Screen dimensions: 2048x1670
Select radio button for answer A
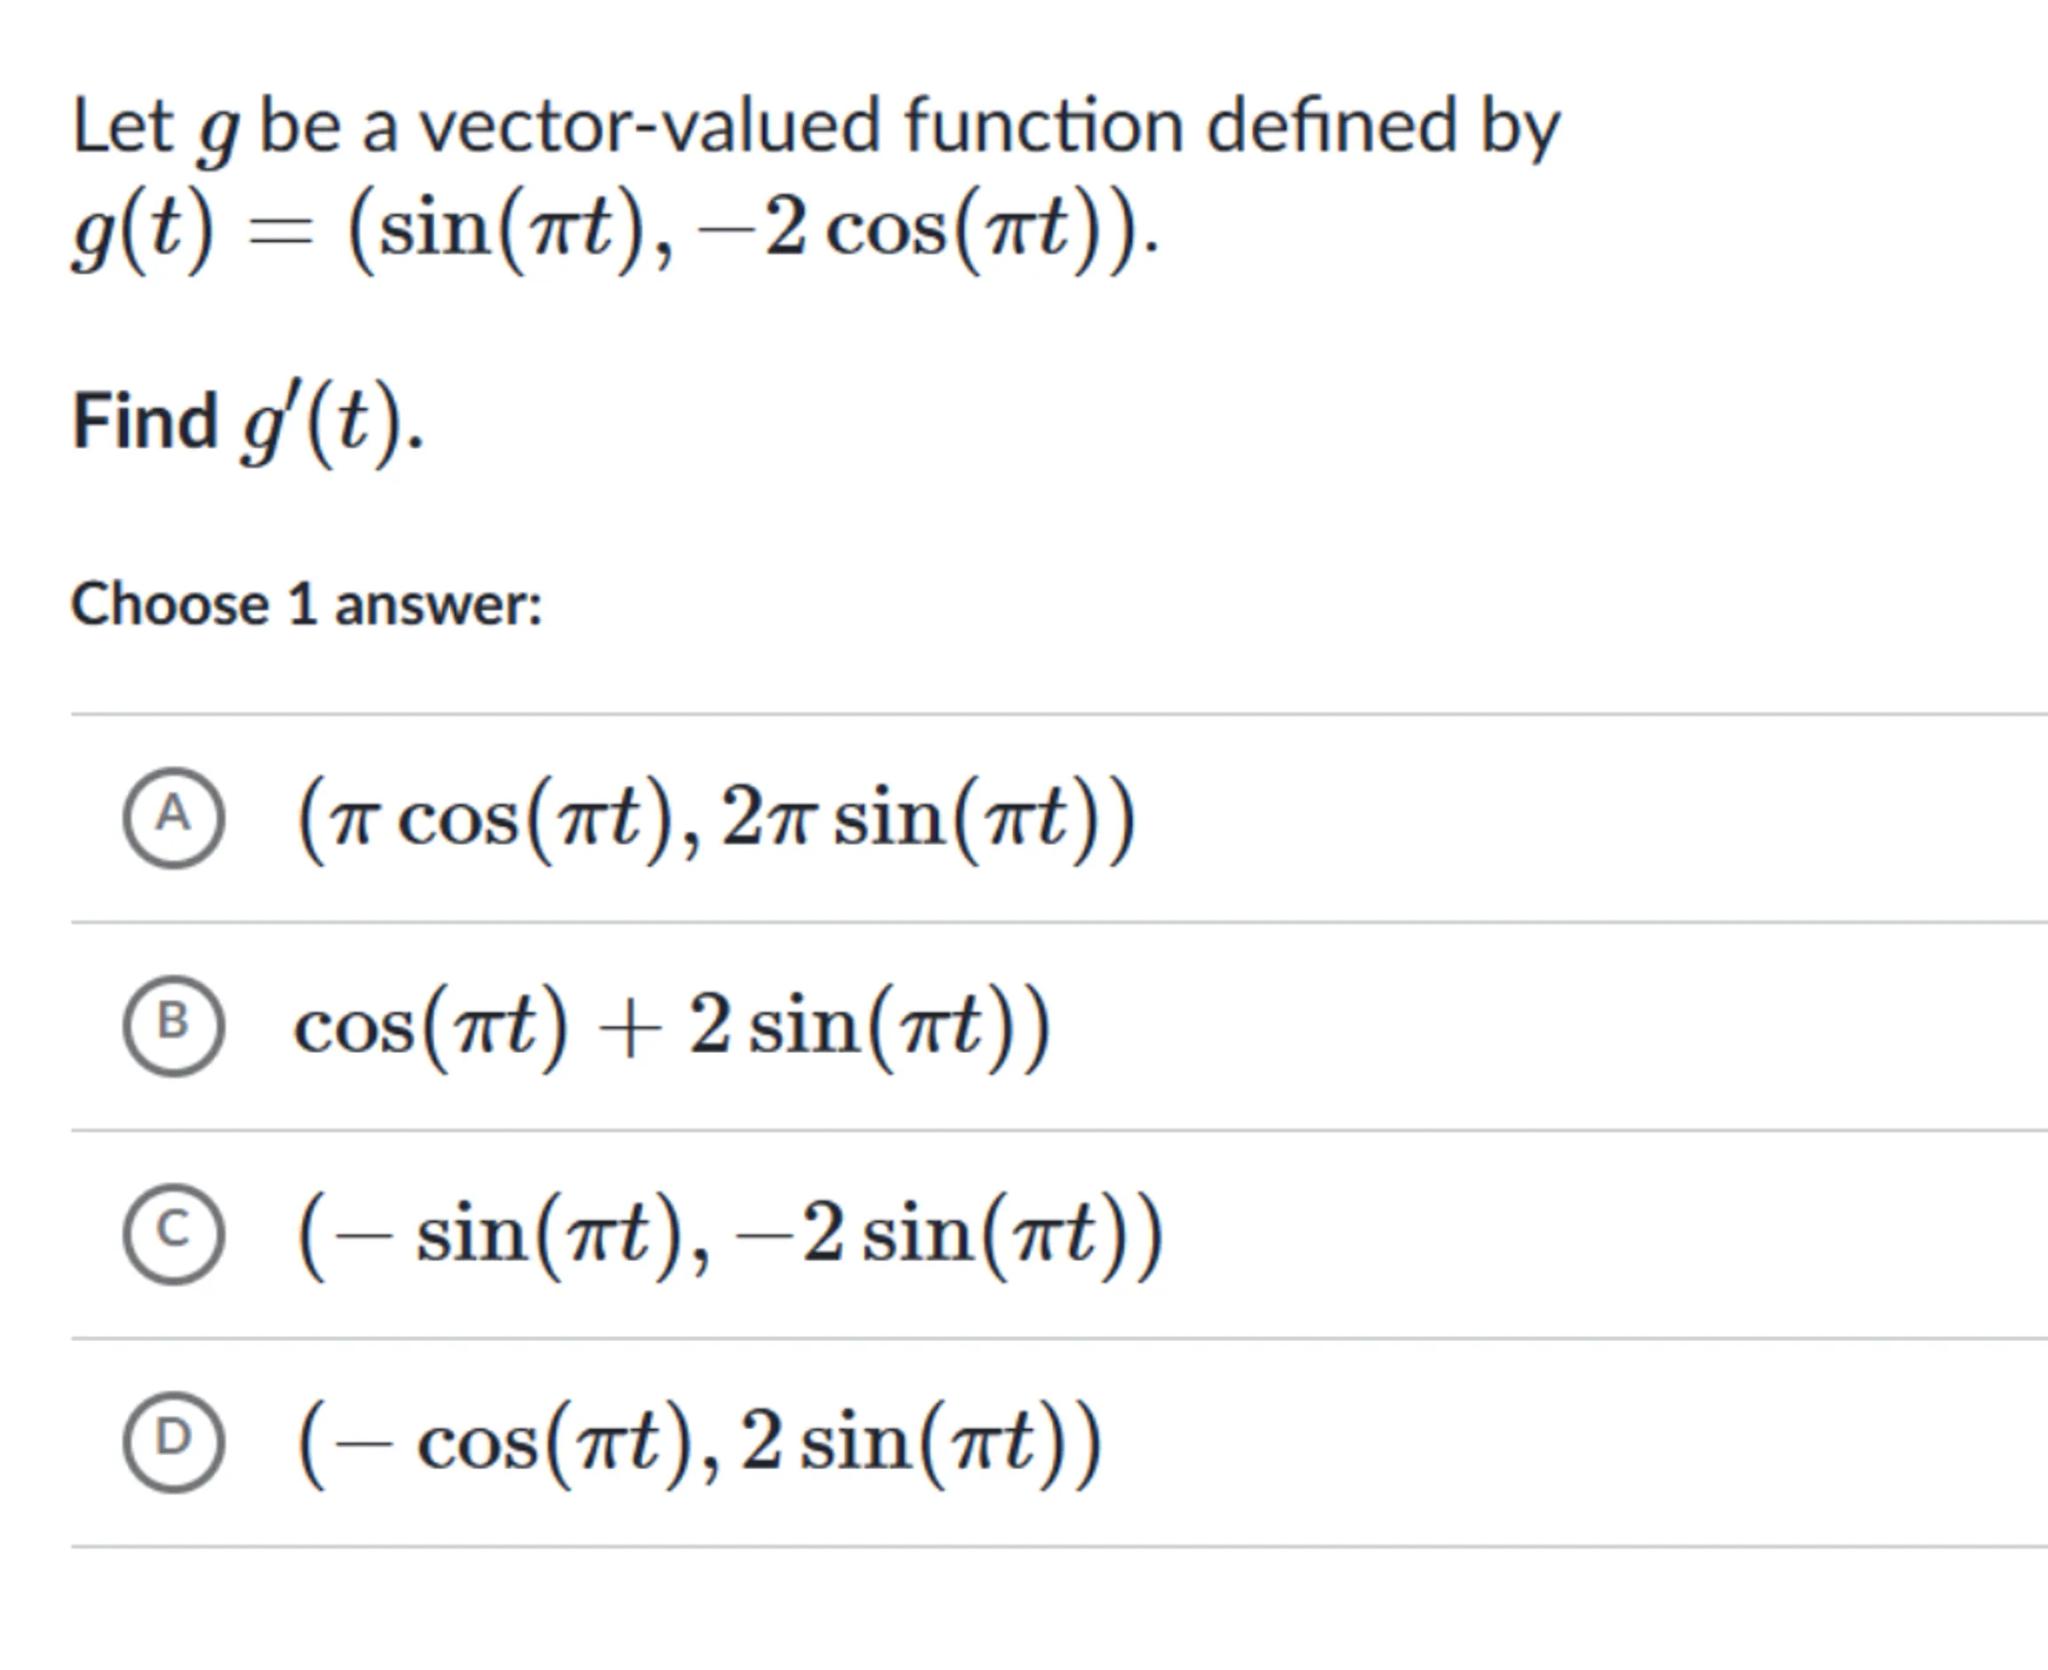[x=173, y=816]
